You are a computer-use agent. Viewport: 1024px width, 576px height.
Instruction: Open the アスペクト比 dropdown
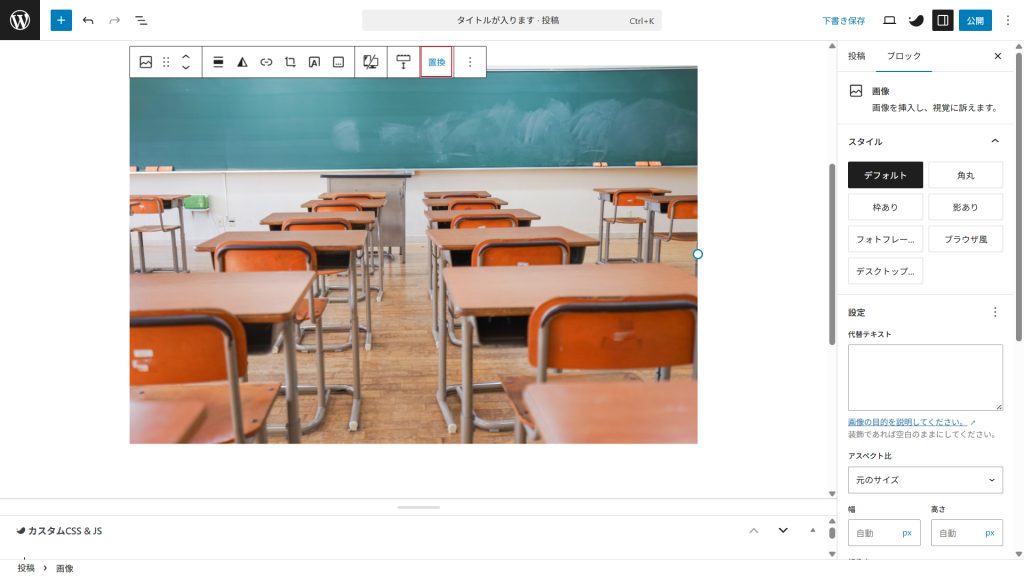[925, 480]
